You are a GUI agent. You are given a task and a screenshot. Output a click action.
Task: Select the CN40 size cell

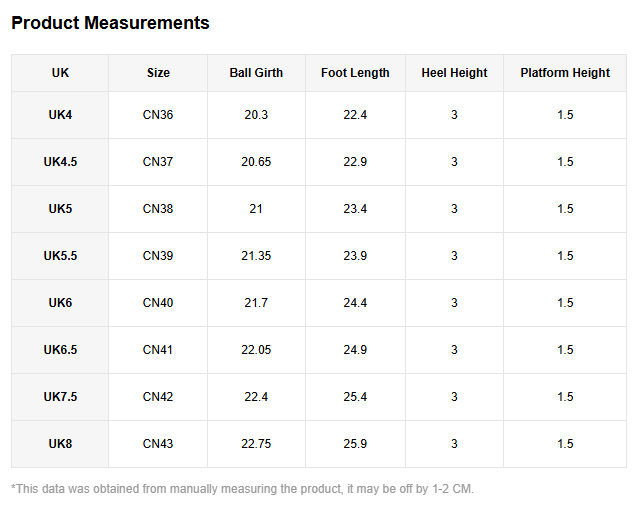coord(158,303)
